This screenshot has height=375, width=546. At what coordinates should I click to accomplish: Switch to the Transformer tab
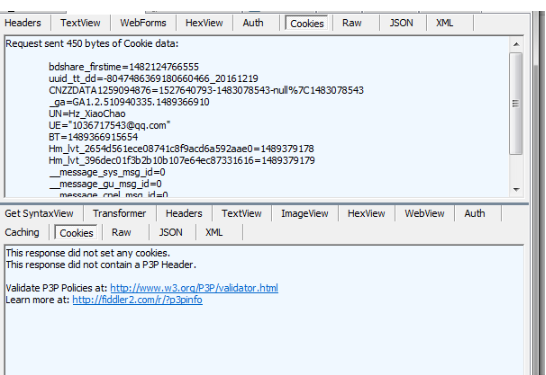(x=119, y=213)
